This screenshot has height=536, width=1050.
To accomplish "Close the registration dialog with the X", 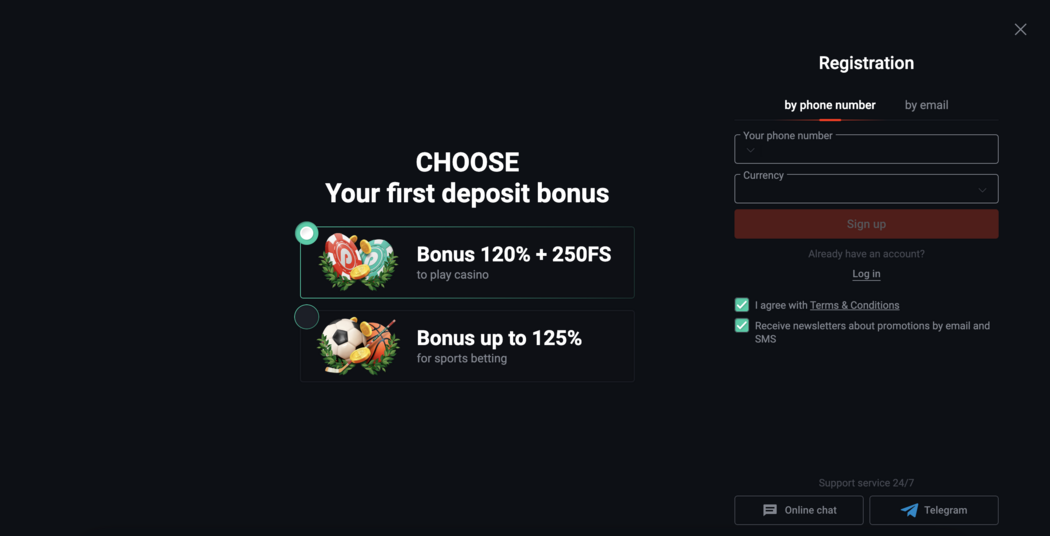I will tap(1020, 30).
